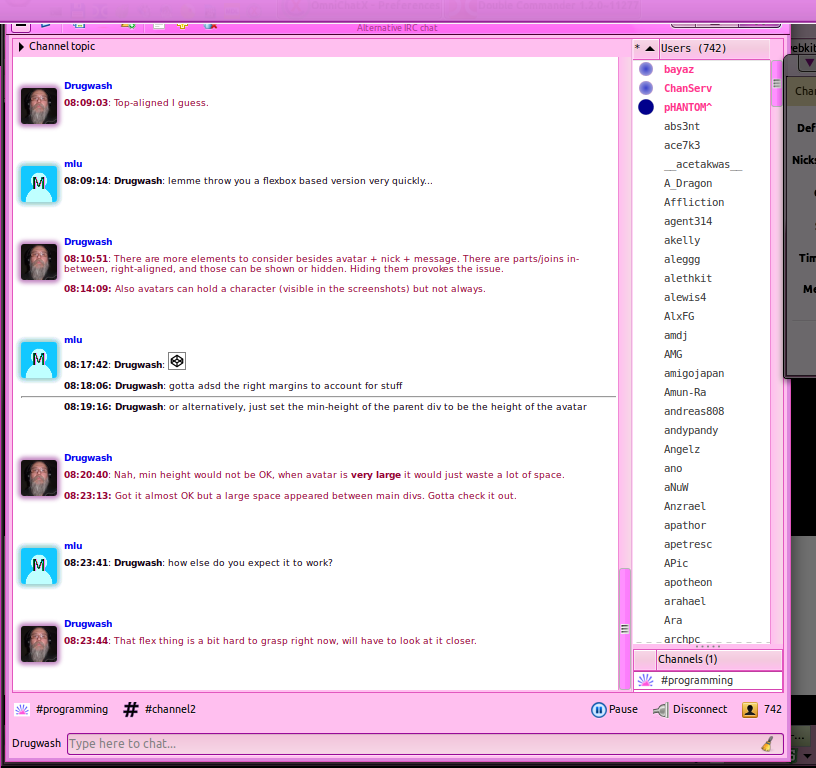Pause the chat

(614, 709)
